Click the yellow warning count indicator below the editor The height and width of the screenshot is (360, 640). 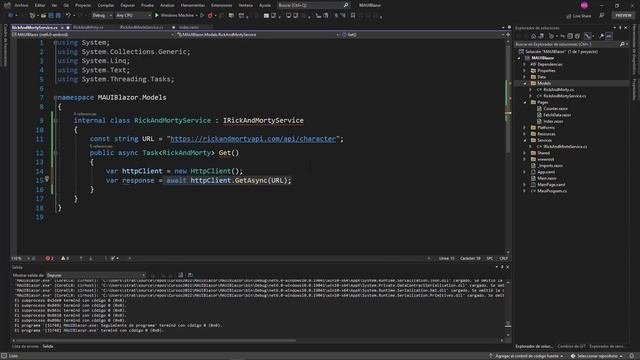tap(64, 258)
